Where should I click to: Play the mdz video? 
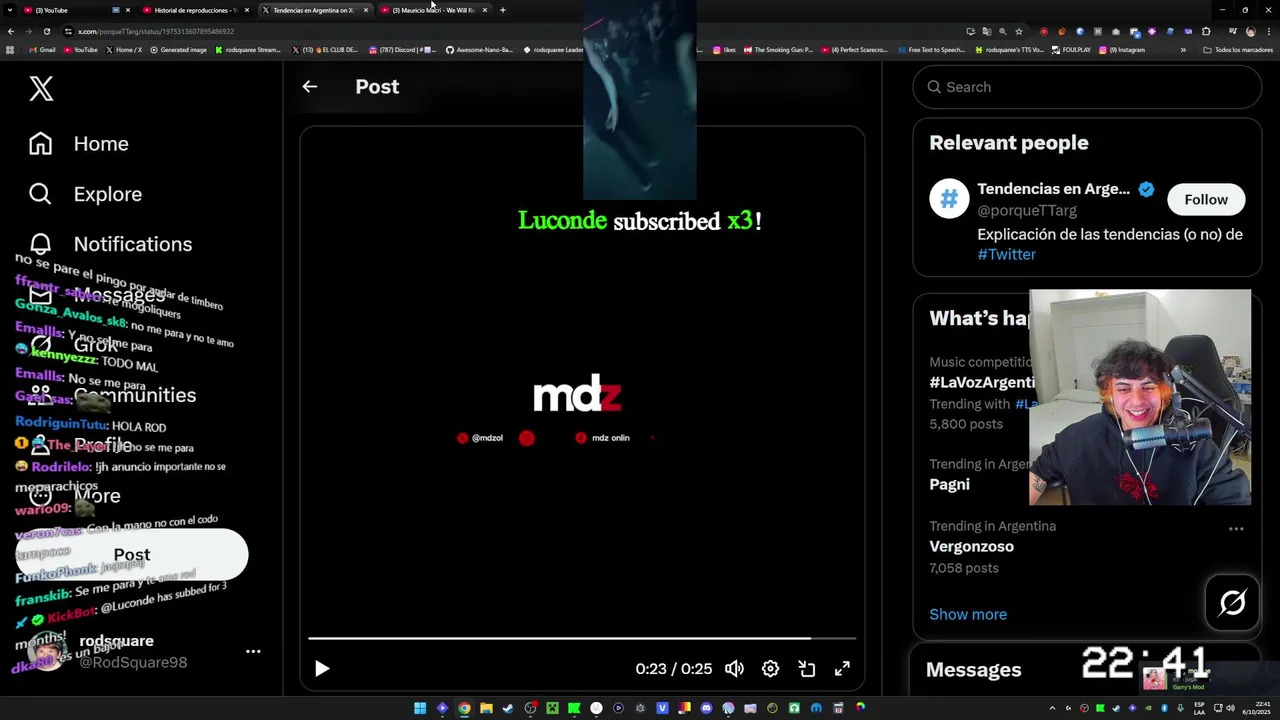point(322,669)
